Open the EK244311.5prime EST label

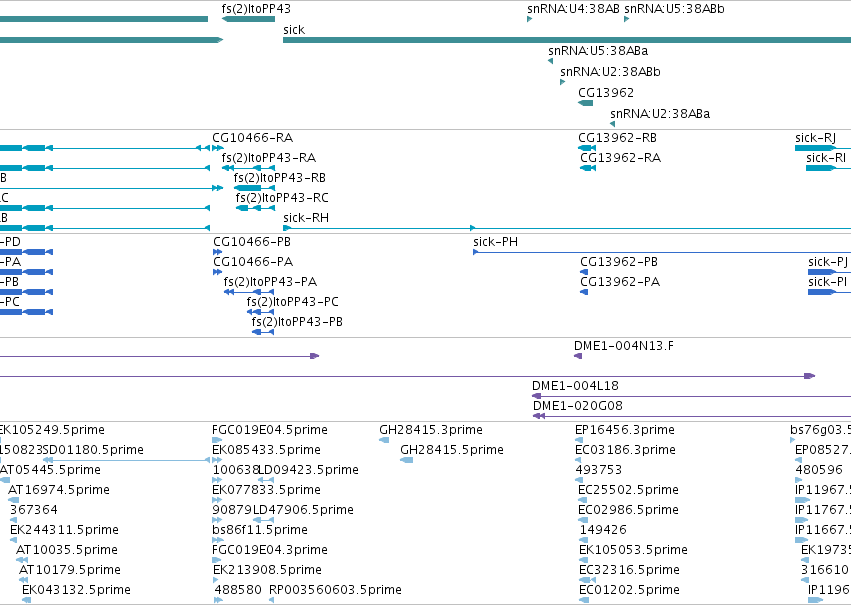point(64,530)
